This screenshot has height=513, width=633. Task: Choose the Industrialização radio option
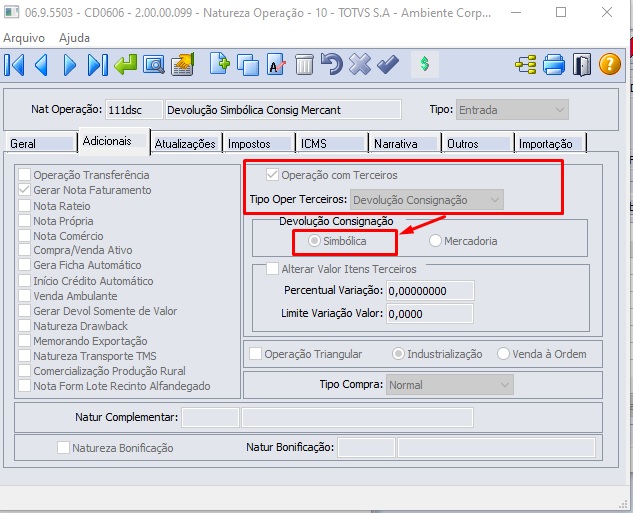[398, 354]
